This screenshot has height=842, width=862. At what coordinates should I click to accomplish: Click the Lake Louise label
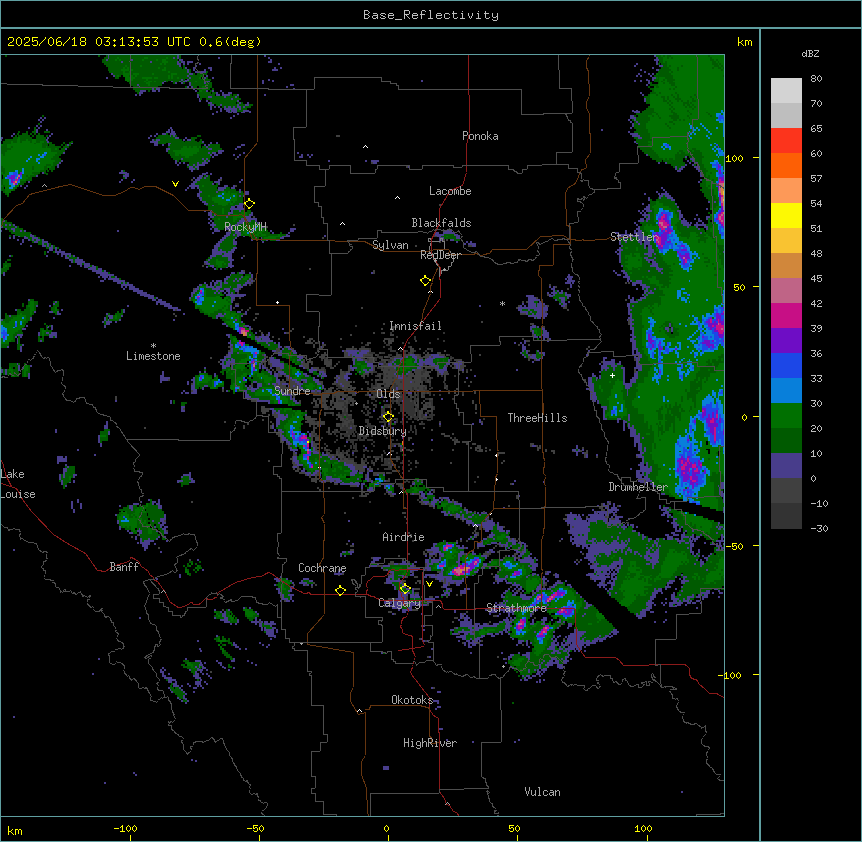18,484
